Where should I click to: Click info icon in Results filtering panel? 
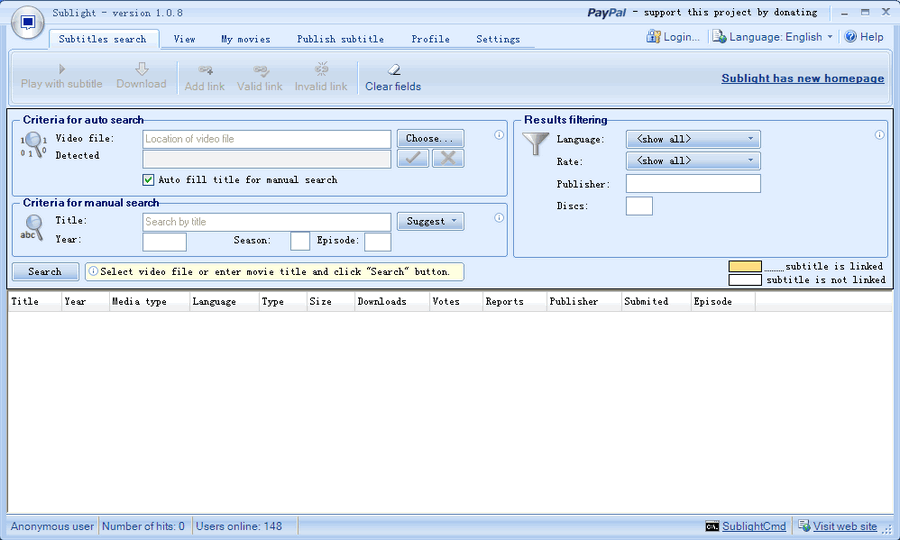click(x=880, y=135)
